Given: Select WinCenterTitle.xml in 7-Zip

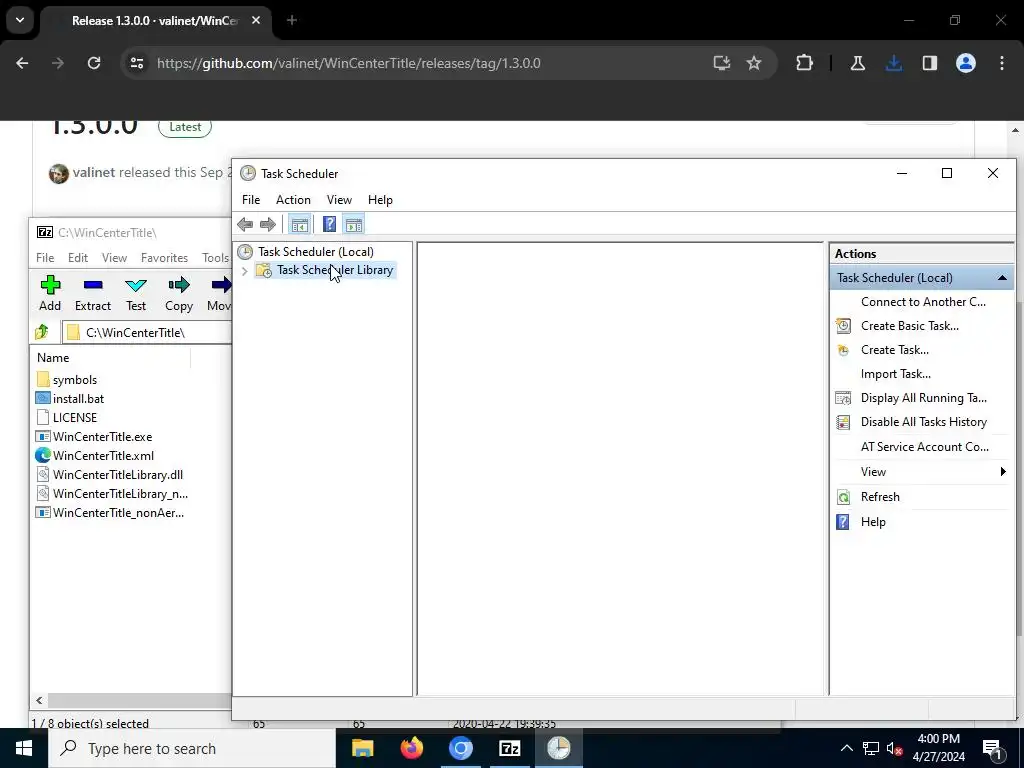Looking at the screenshot, I should 103,456.
